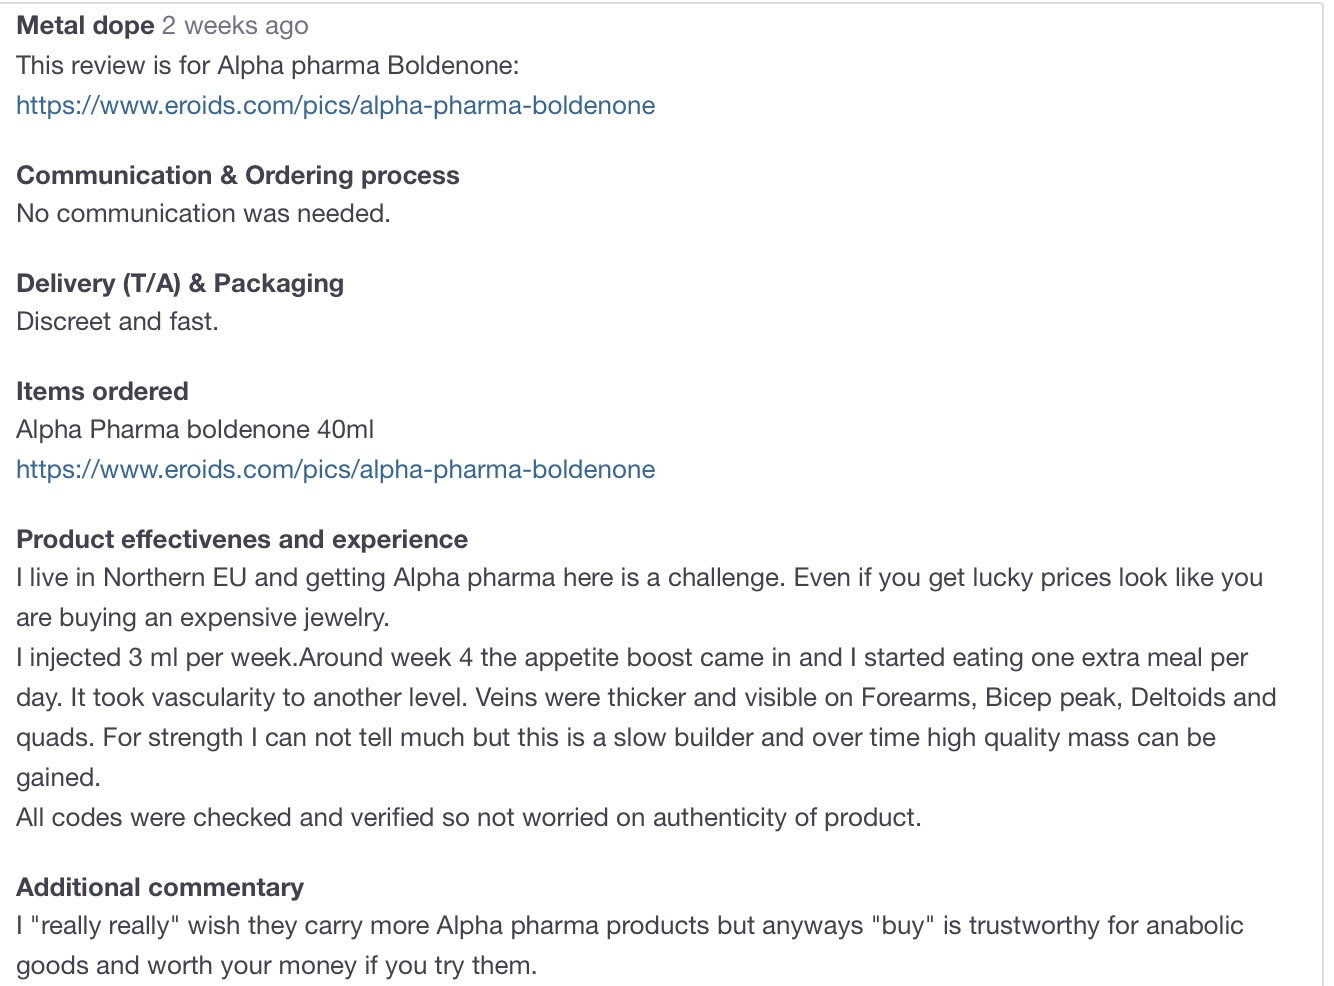Viewport: 1334px width, 986px height.
Task: Open the boldenone link under the review intro
Action: [335, 106]
